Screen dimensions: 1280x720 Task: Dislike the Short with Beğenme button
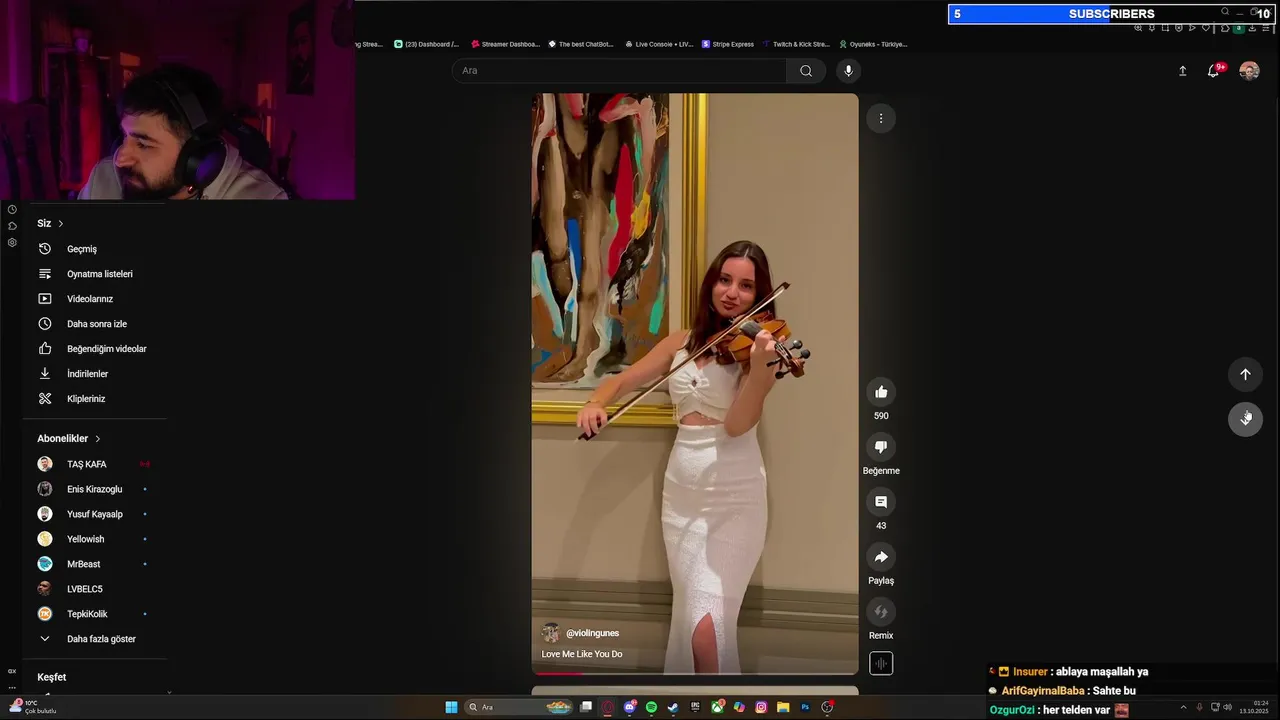pyautogui.click(x=881, y=447)
